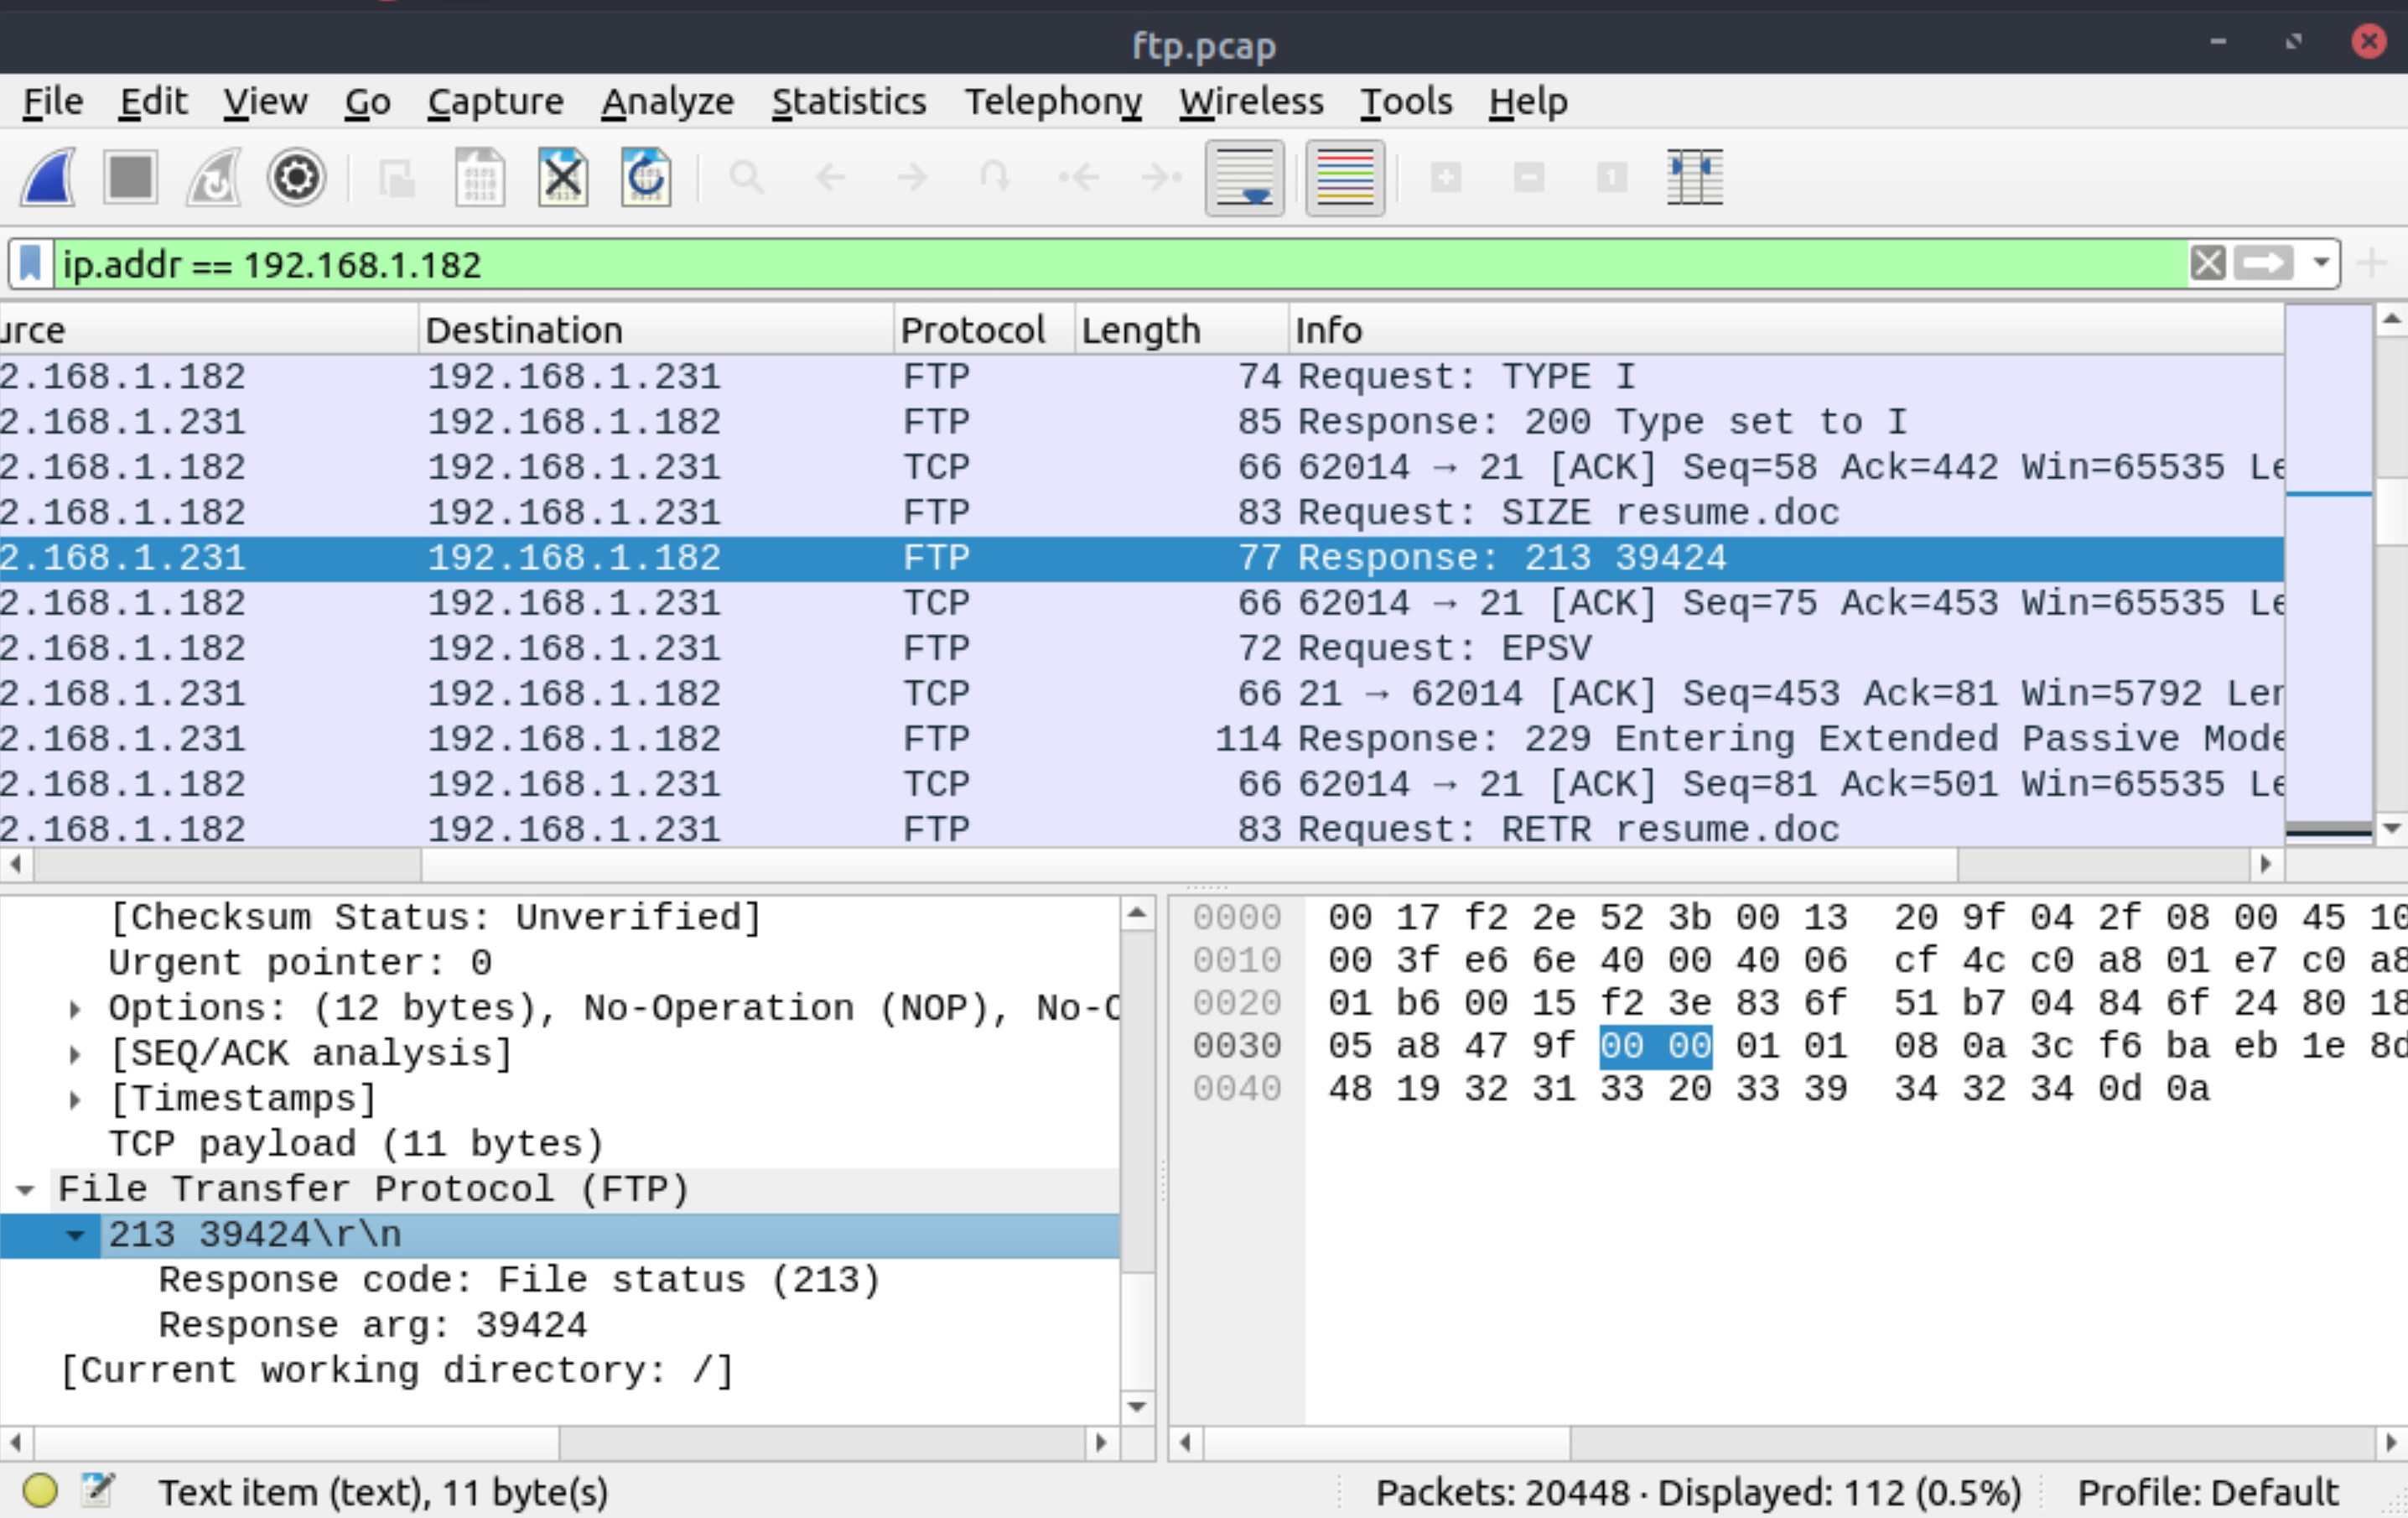Expand the [Timestamps] node
This screenshot has height=1518, width=2408.
click(75, 1099)
